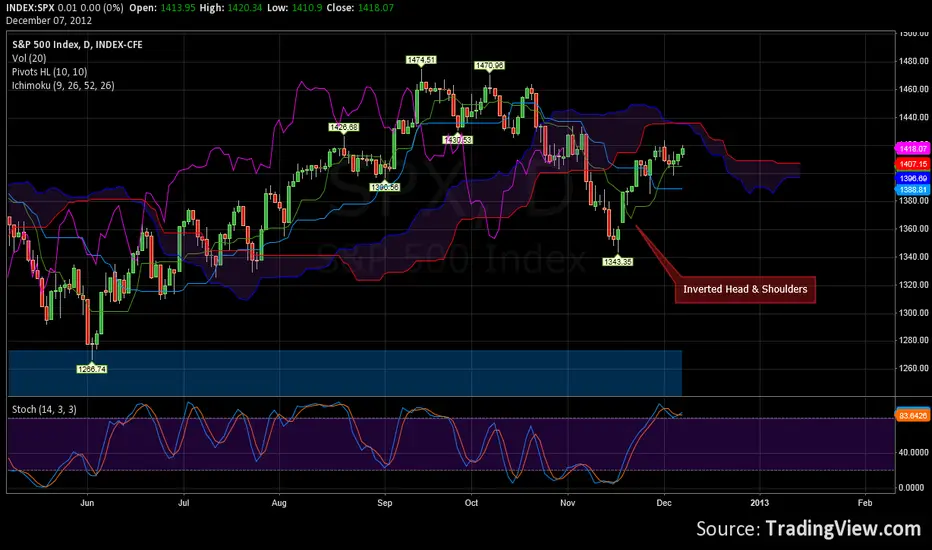The height and width of the screenshot is (550, 932).
Task: Select the Stoch (14, 3, 3) indicator label
Action: (x=44, y=409)
